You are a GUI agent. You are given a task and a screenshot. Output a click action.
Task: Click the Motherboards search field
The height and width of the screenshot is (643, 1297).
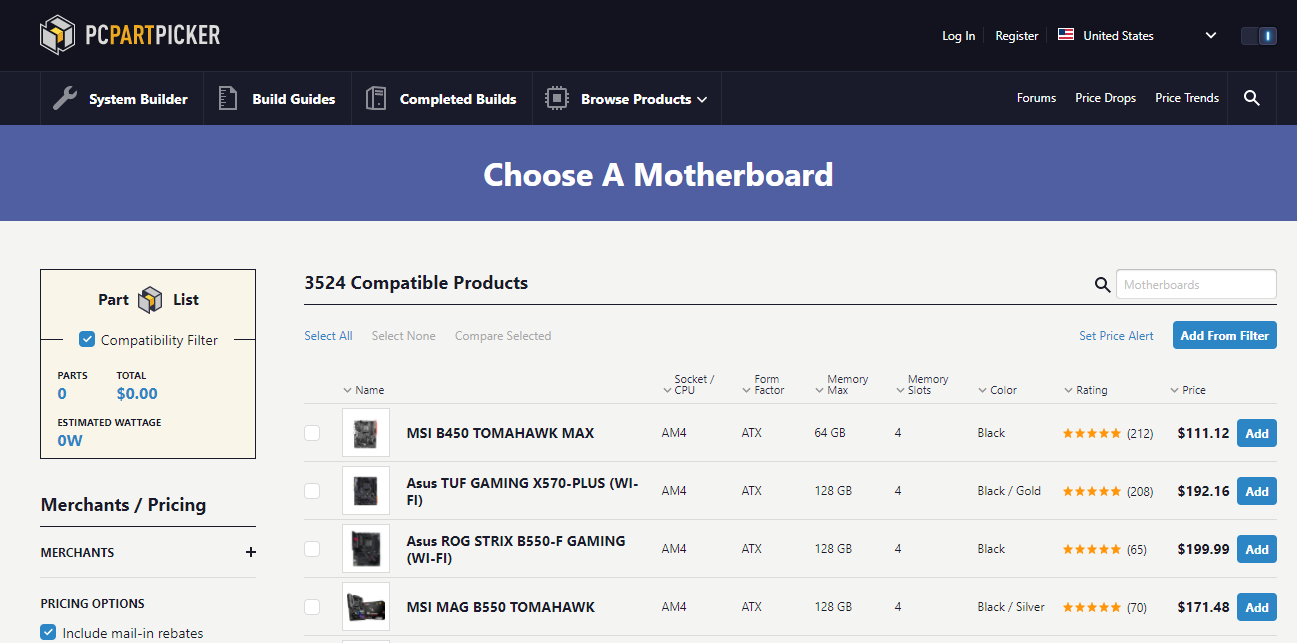1196,284
